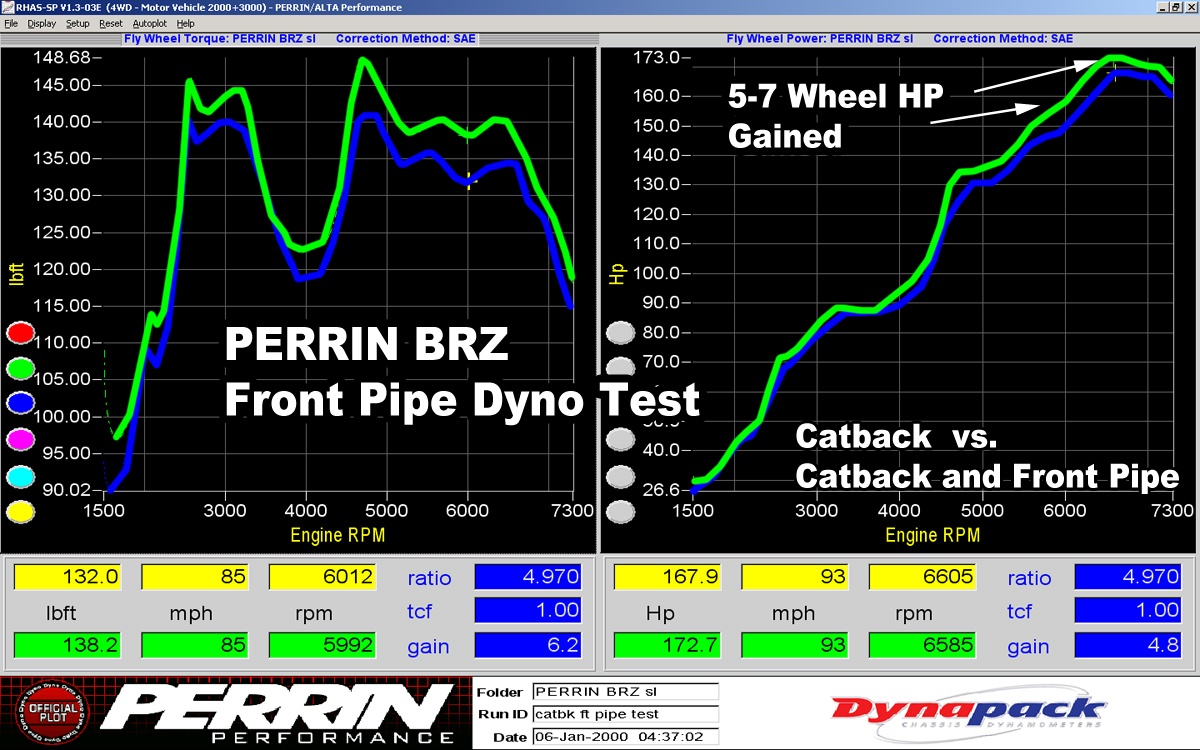Click the PERRIN Performance logo
Viewport: 1200px width, 750px height.
point(277,714)
